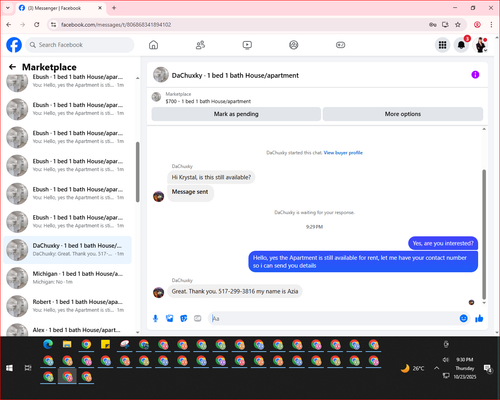Open Sticky Notes from taskbar
This screenshot has width=500, height=400.
(105, 344)
